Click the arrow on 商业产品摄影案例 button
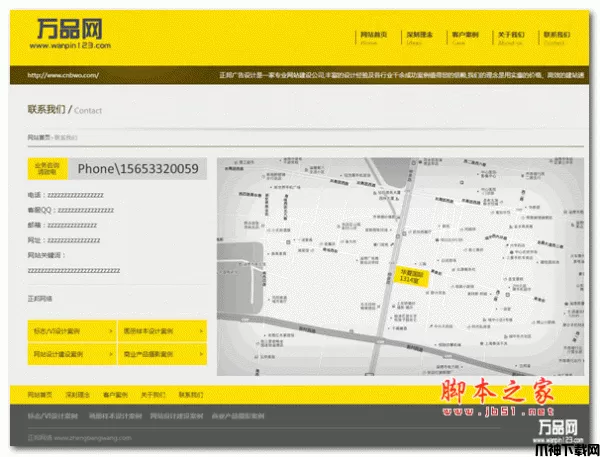The width and height of the screenshot is (600, 457). [201, 354]
